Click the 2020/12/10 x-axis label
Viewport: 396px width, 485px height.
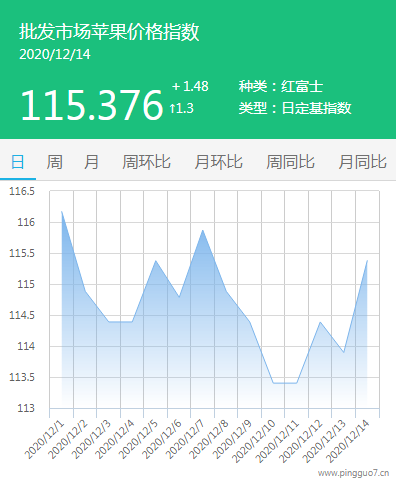[254, 441]
